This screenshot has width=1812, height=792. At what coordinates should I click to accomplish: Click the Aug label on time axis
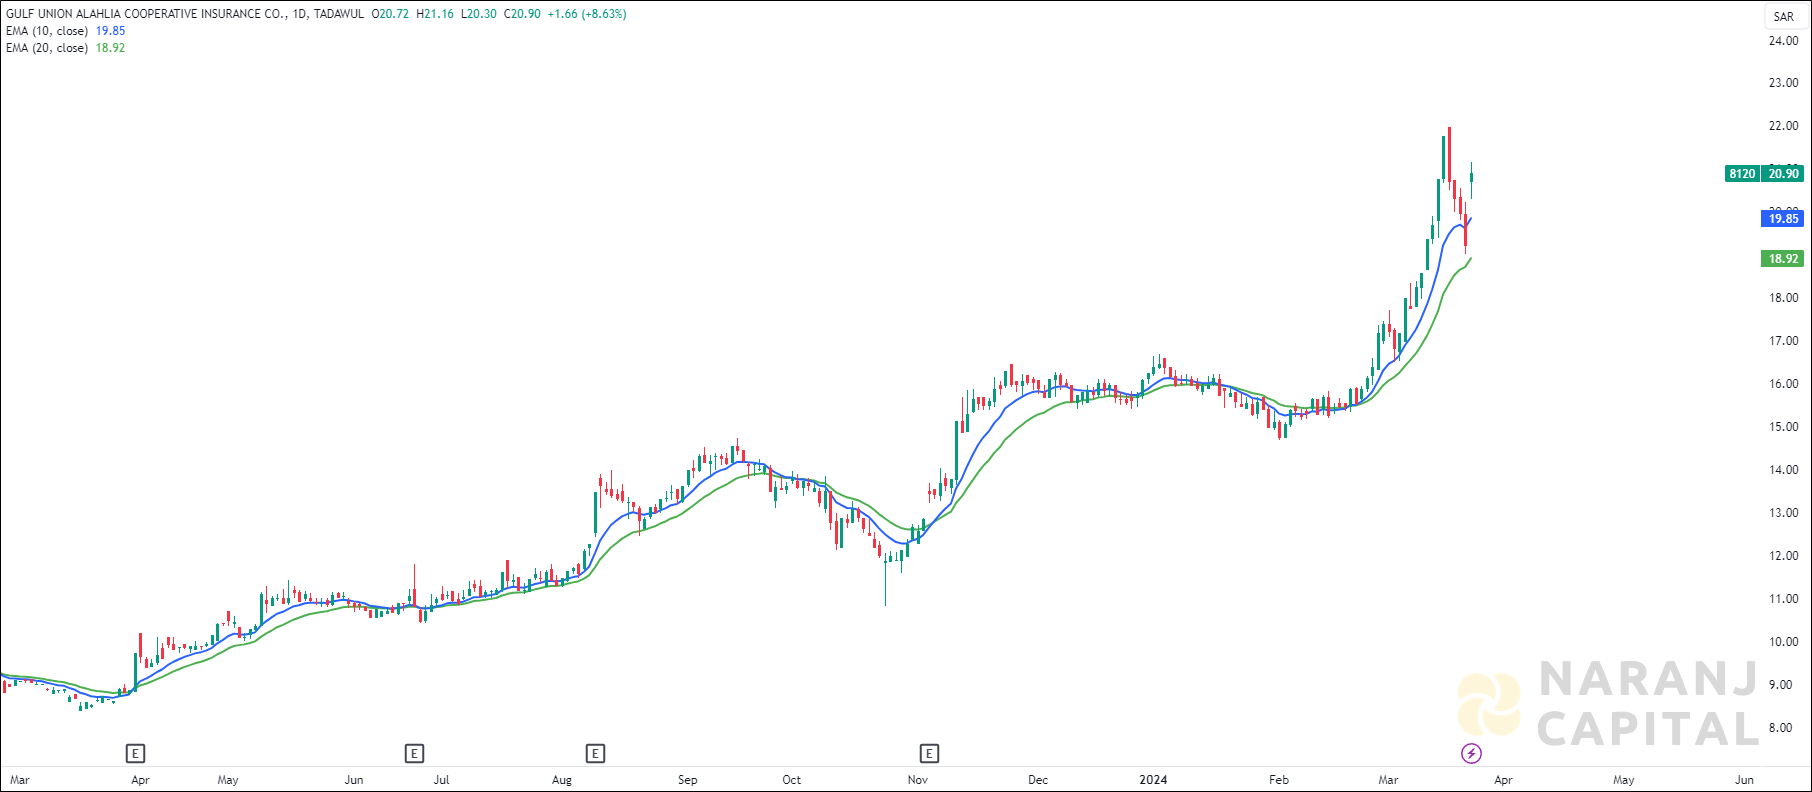coord(562,780)
